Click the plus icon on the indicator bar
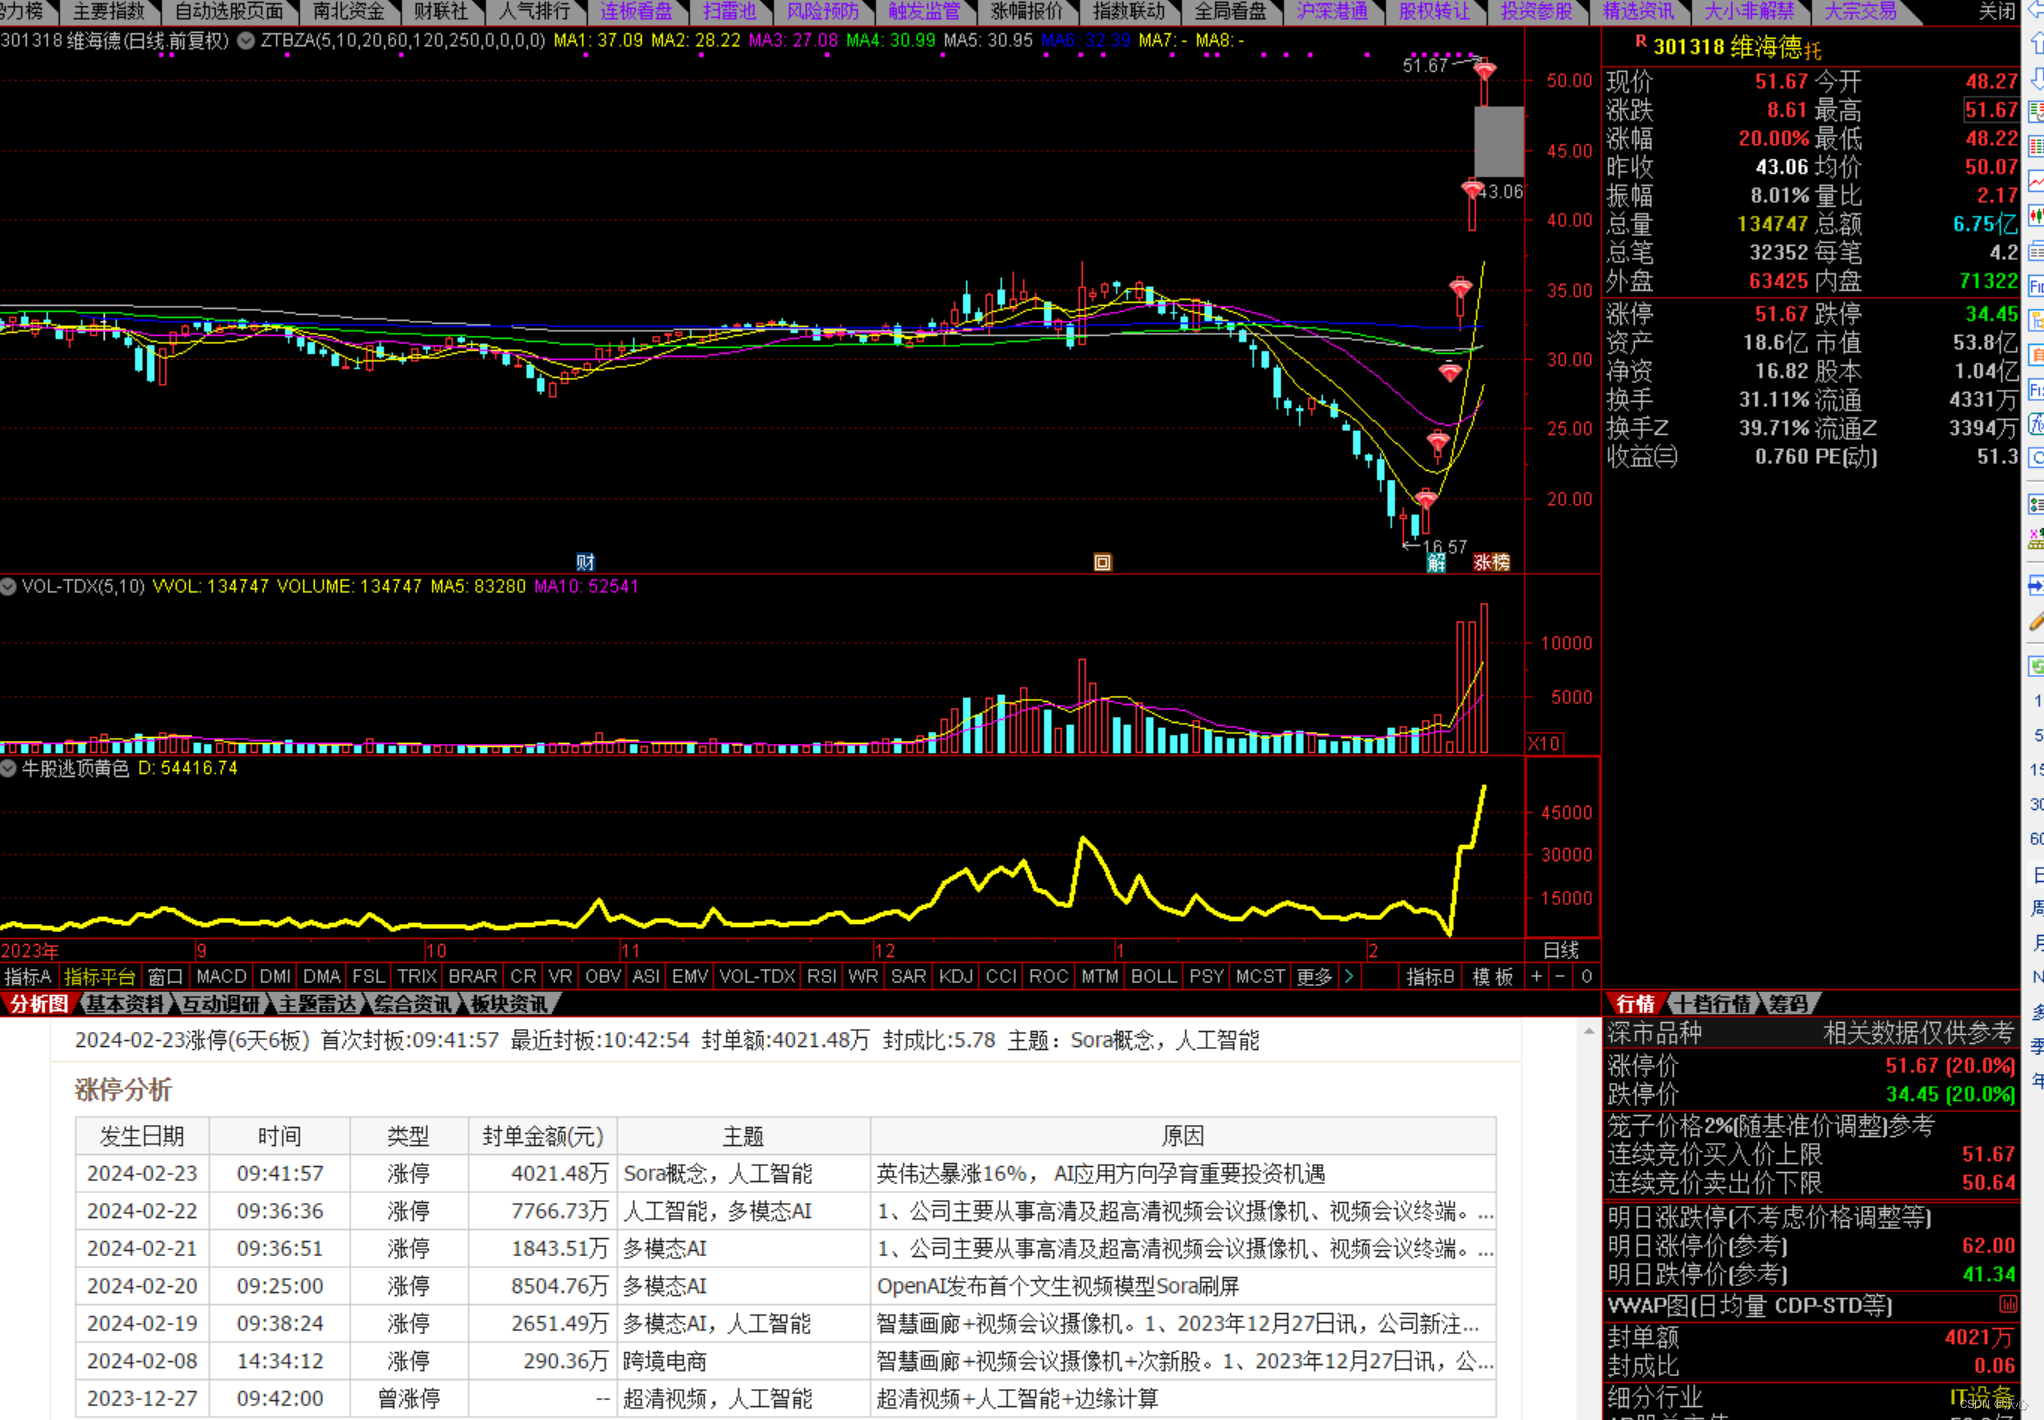Viewport: 2044px width, 1420px height. point(1536,976)
